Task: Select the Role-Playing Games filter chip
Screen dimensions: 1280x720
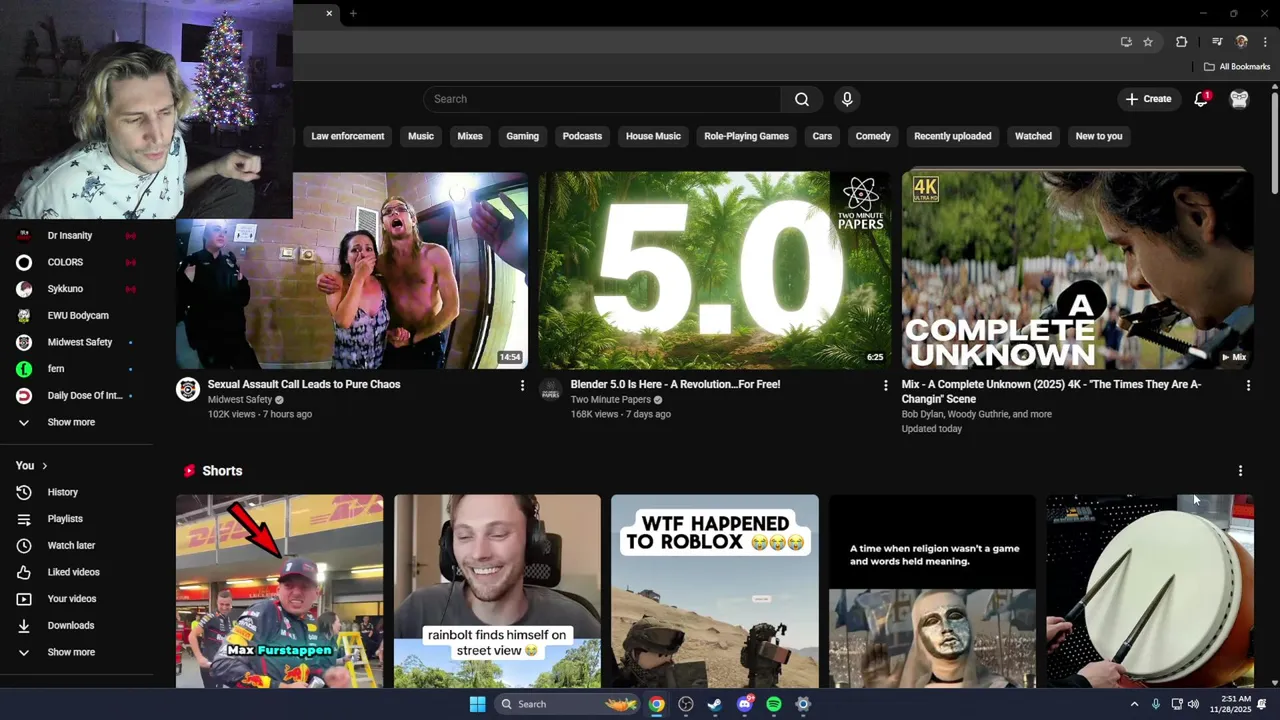Action: click(x=746, y=136)
